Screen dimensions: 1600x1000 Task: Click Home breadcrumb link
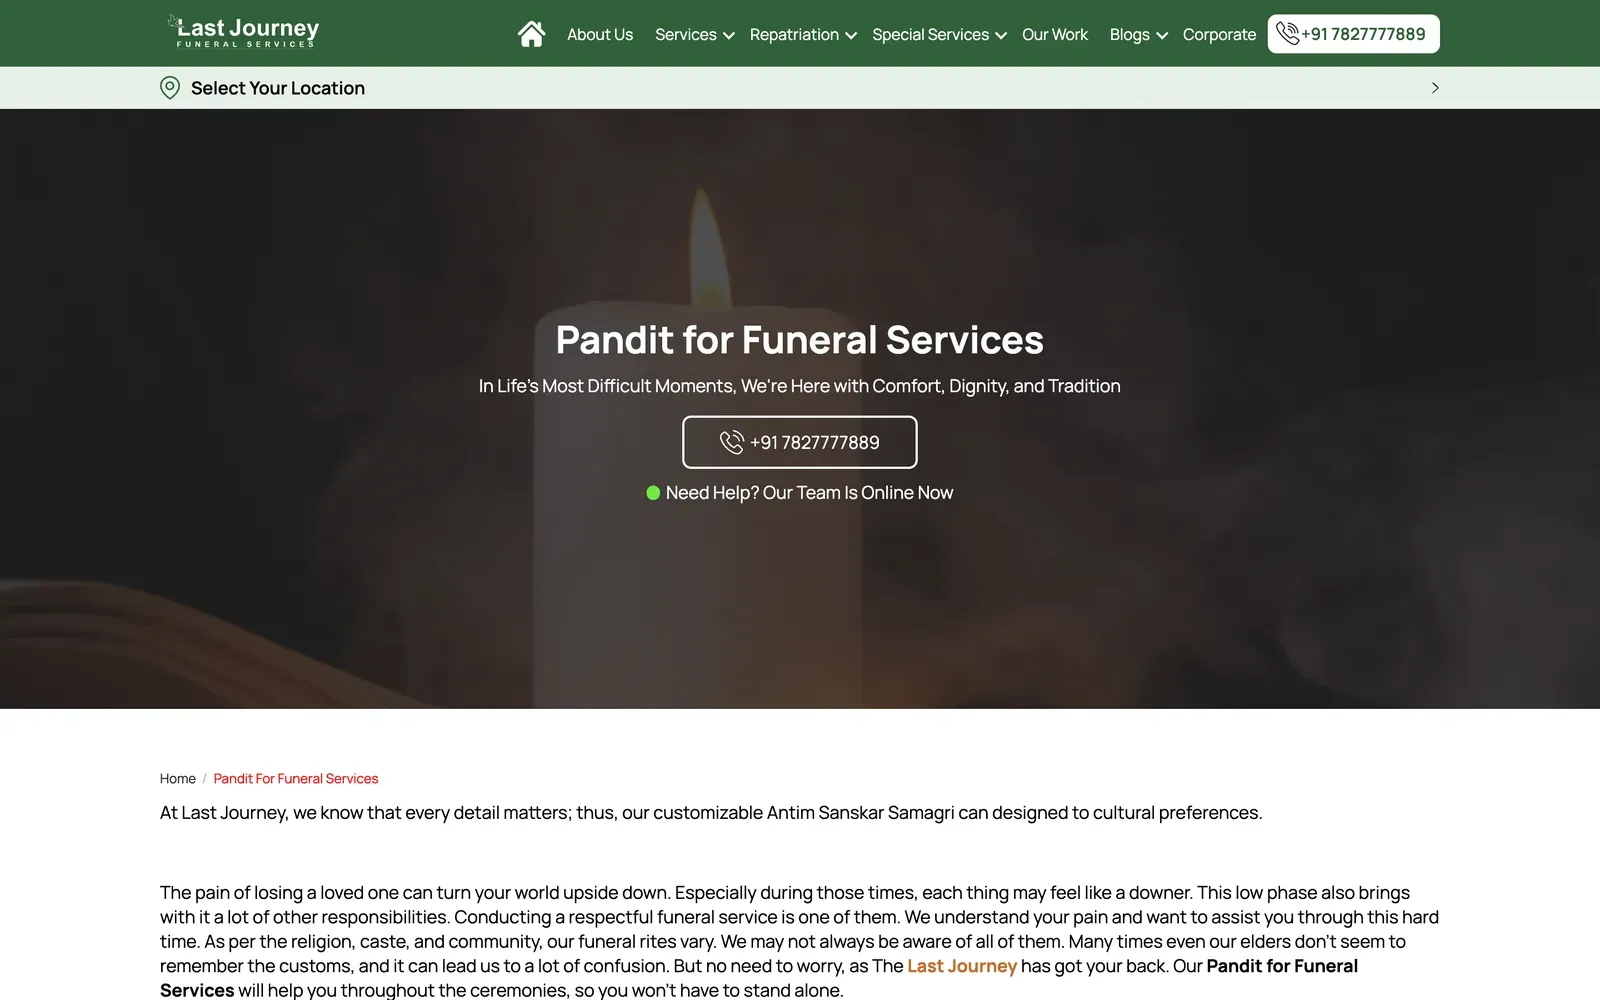pyautogui.click(x=178, y=778)
